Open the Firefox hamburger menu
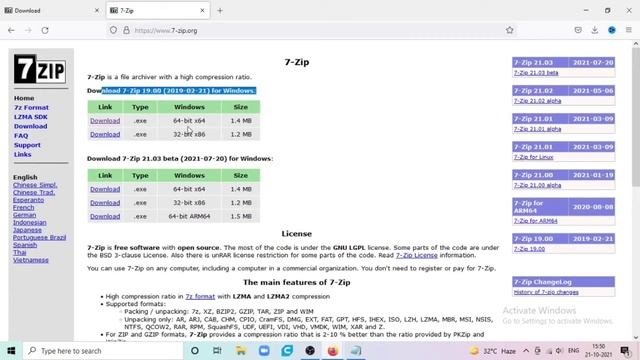The width and height of the screenshot is (640, 360). pyautogui.click(x=629, y=30)
